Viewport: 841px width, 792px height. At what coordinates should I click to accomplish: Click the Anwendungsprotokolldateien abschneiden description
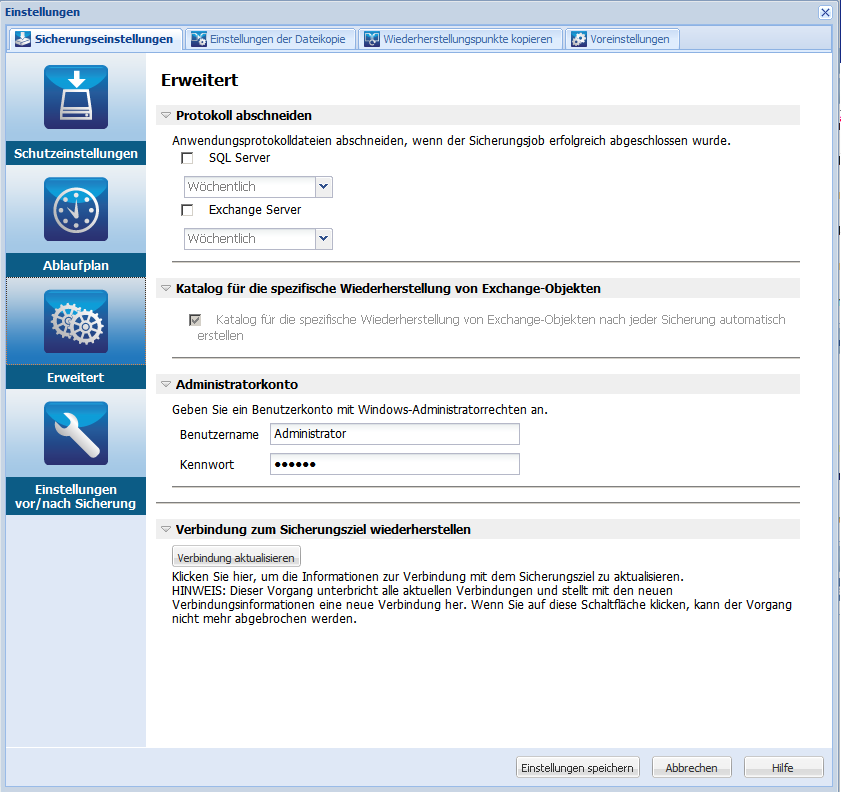tap(451, 140)
